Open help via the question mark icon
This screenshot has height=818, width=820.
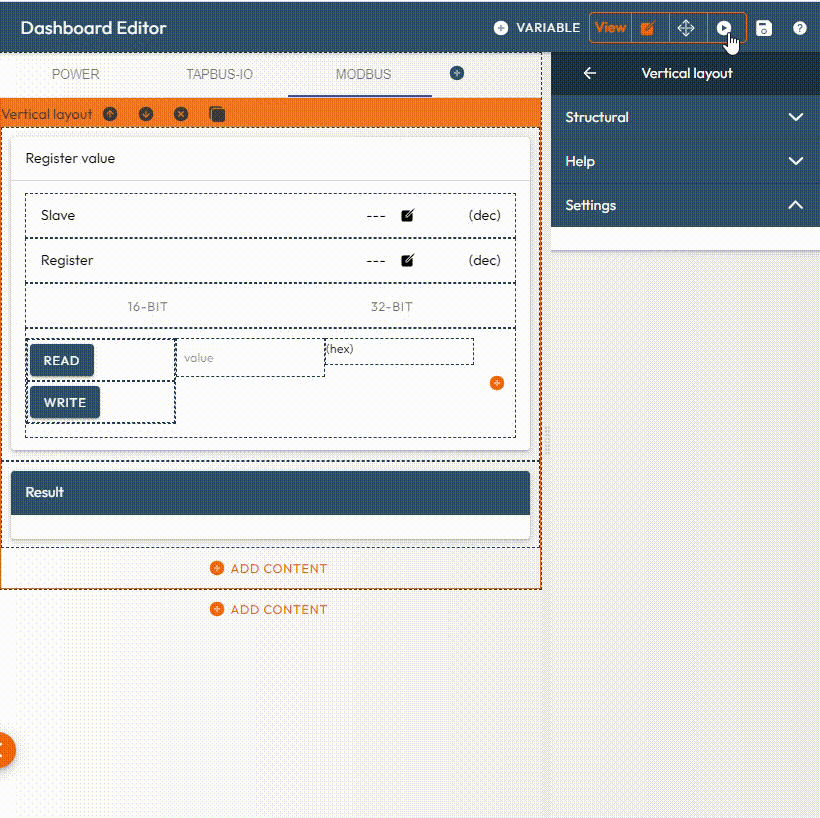[800, 28]
